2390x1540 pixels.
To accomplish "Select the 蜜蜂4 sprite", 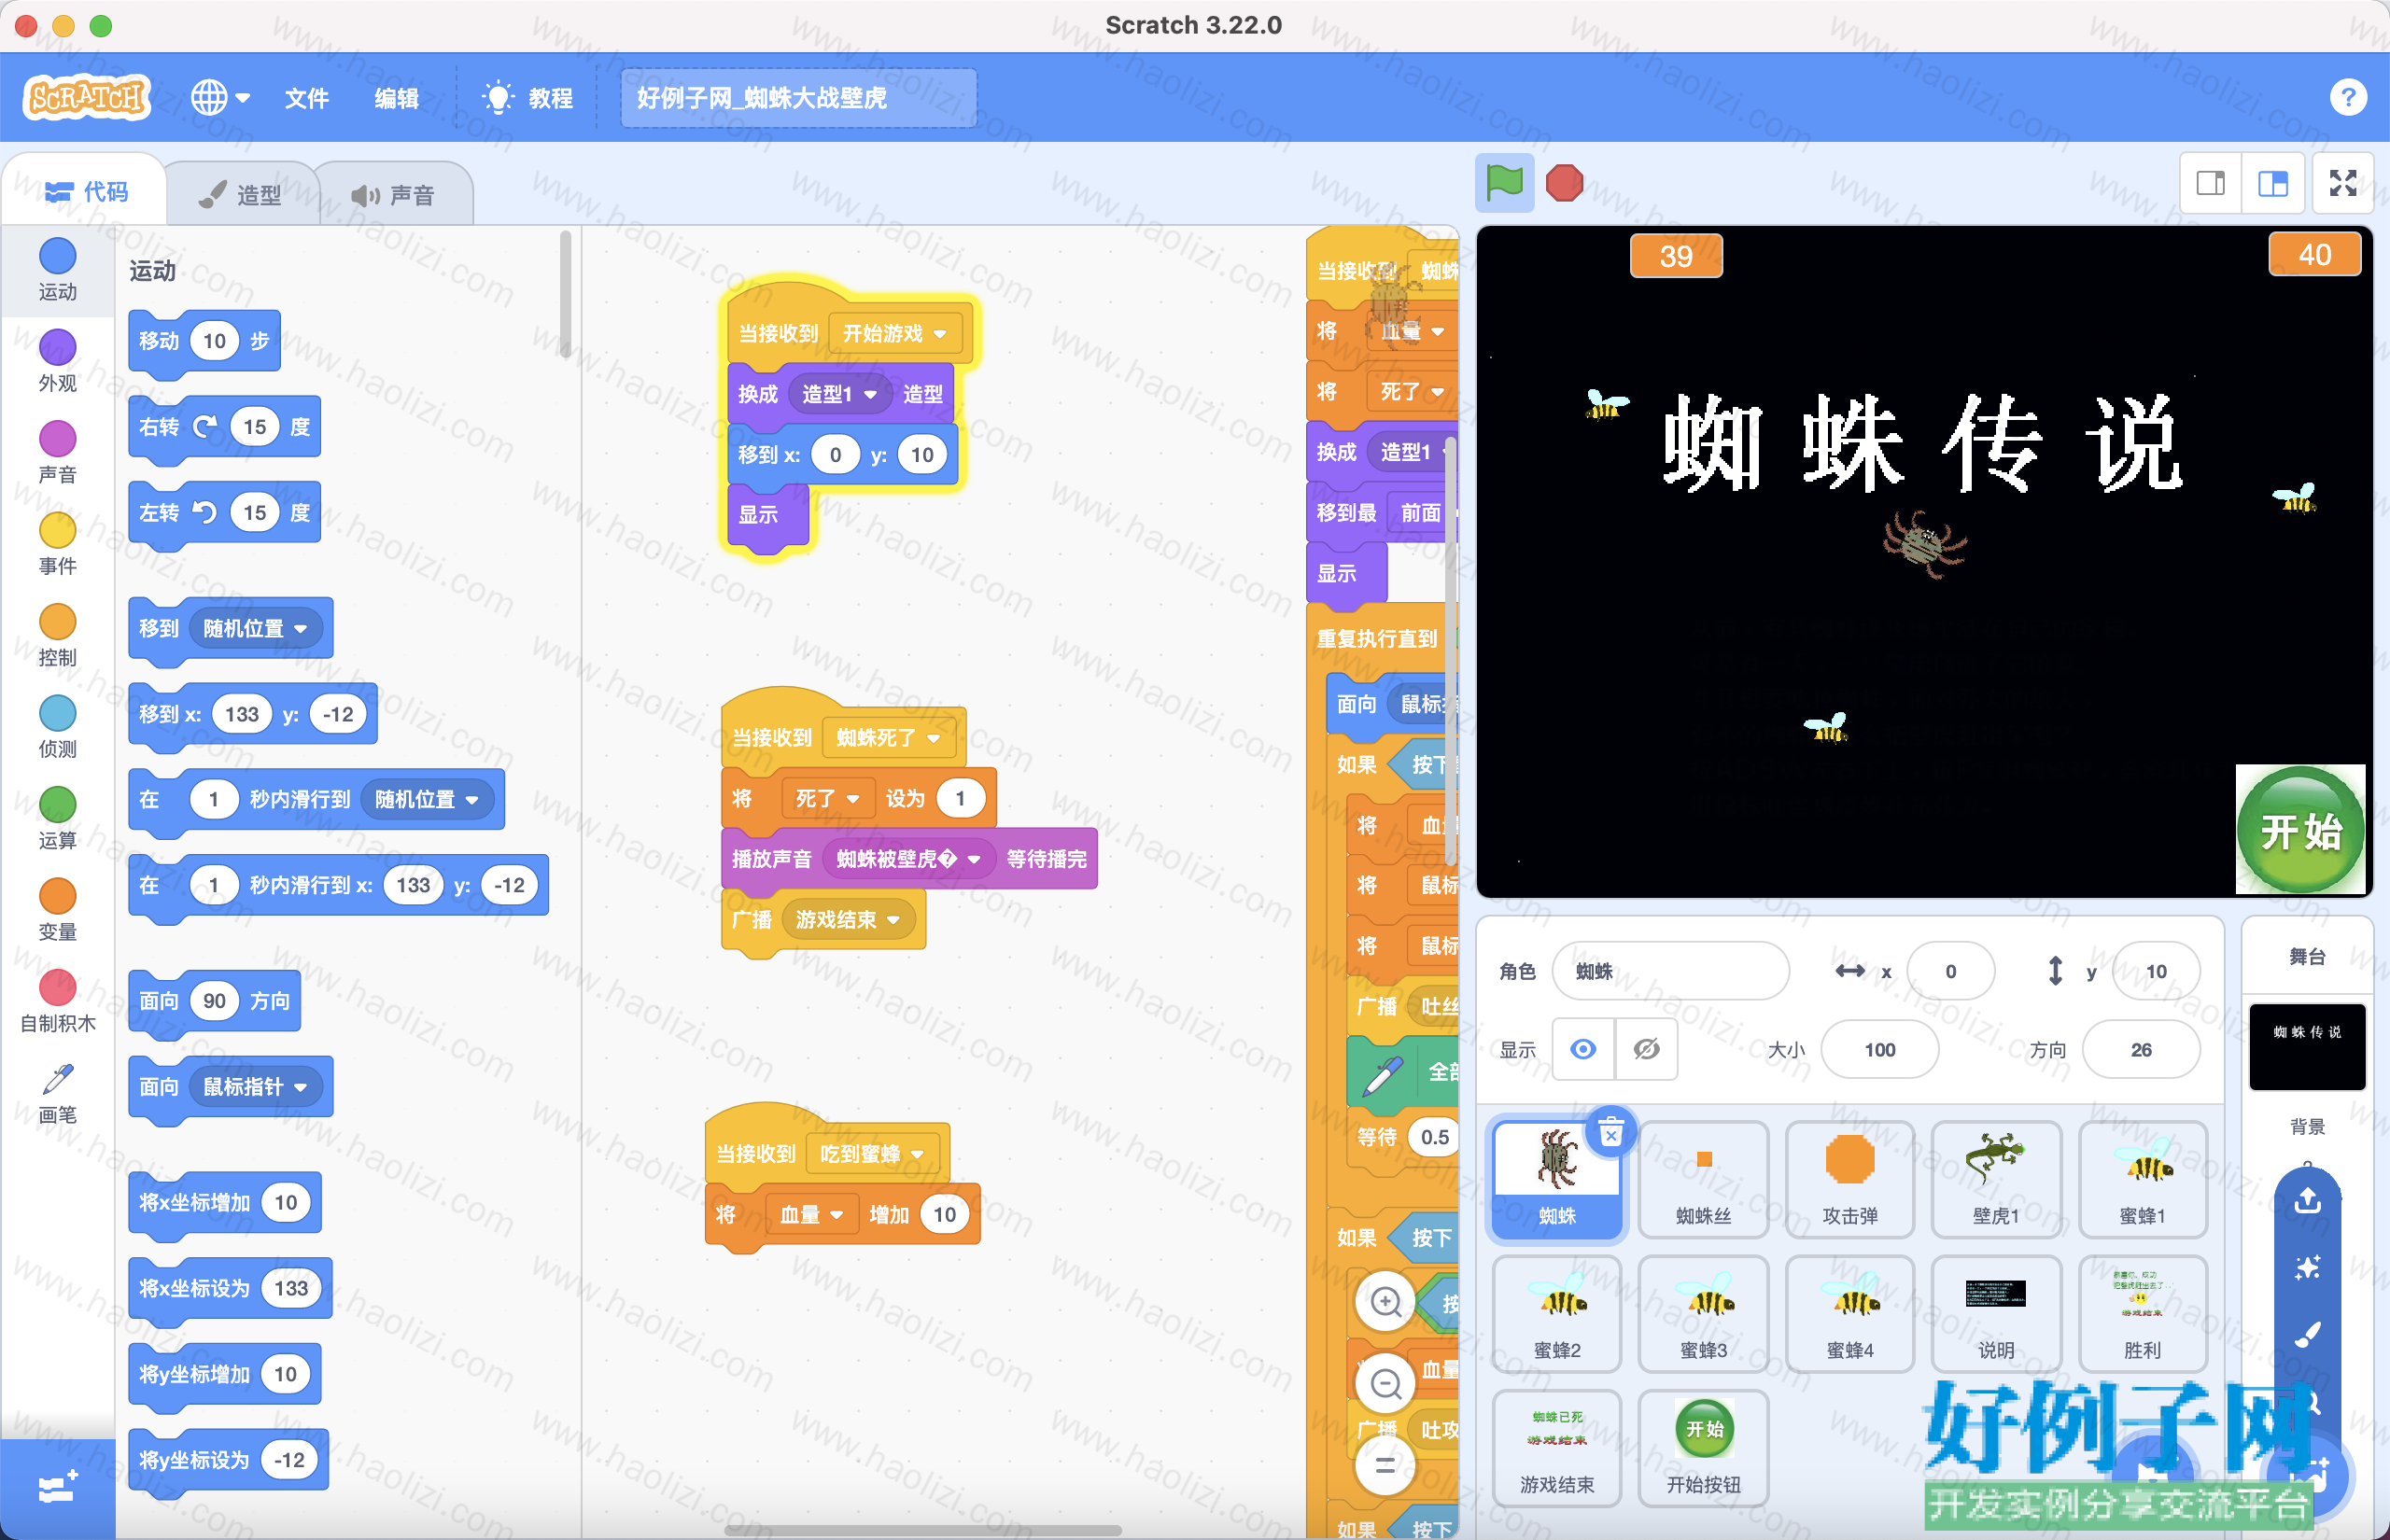I will (x=1850, y=1314).
